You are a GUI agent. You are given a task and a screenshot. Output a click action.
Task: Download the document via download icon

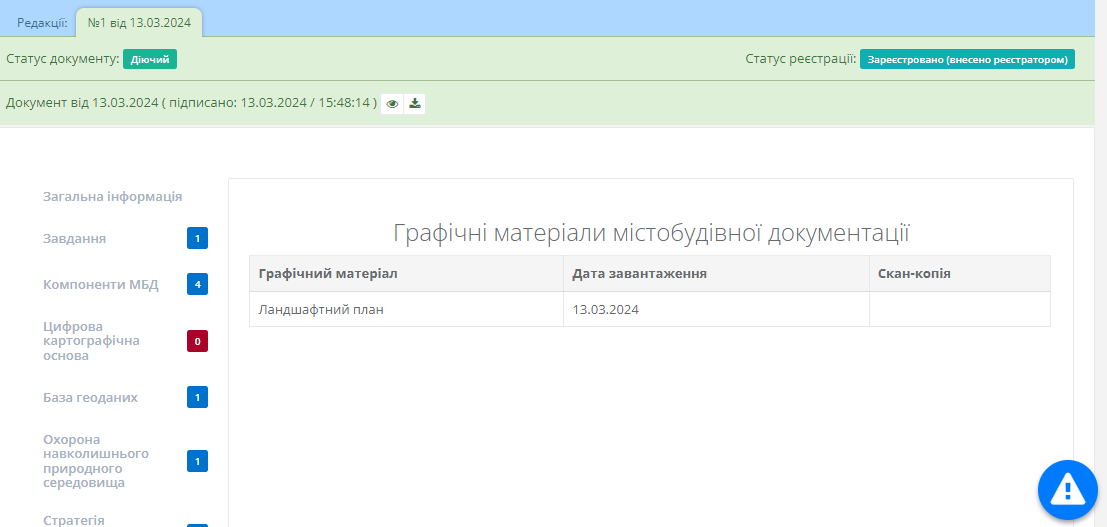point(415,104)
